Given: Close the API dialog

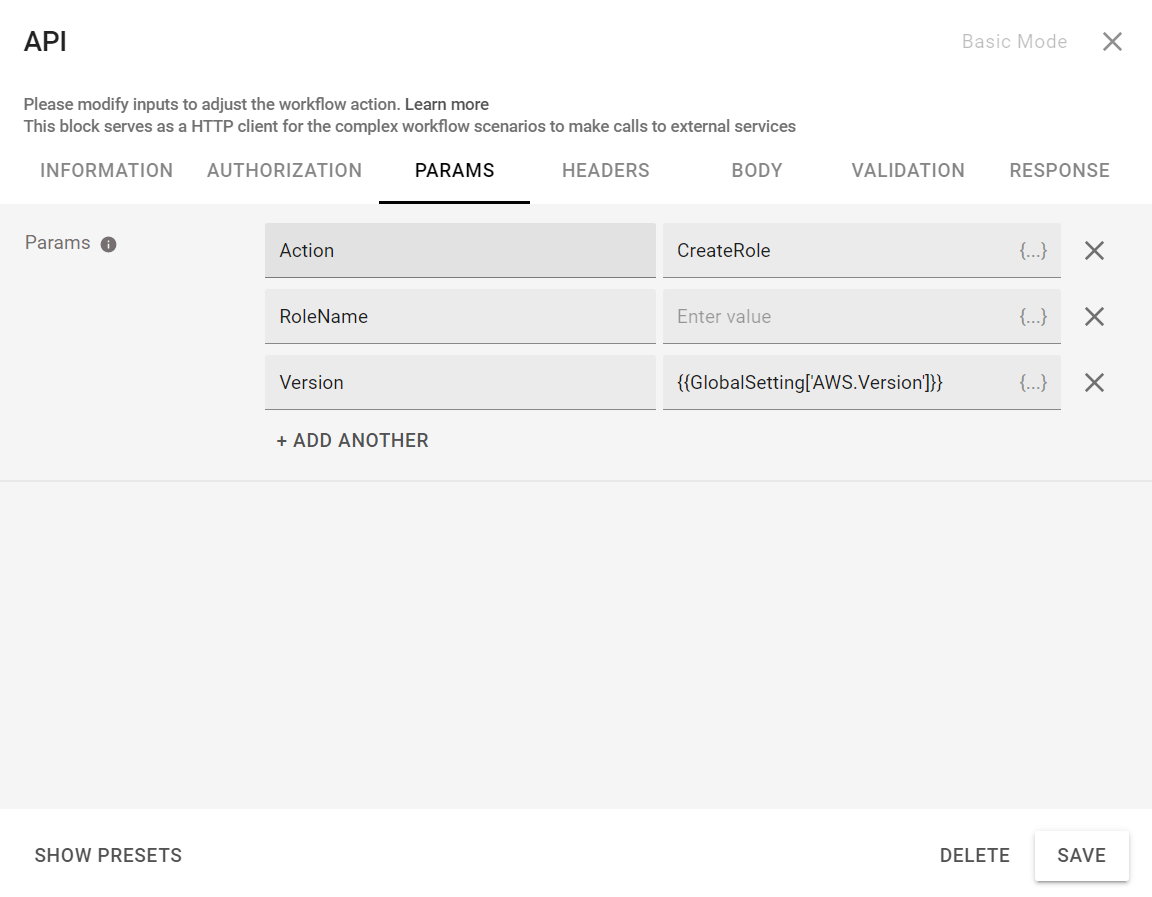Looking at the screenshot, I should coord(1112,42).
